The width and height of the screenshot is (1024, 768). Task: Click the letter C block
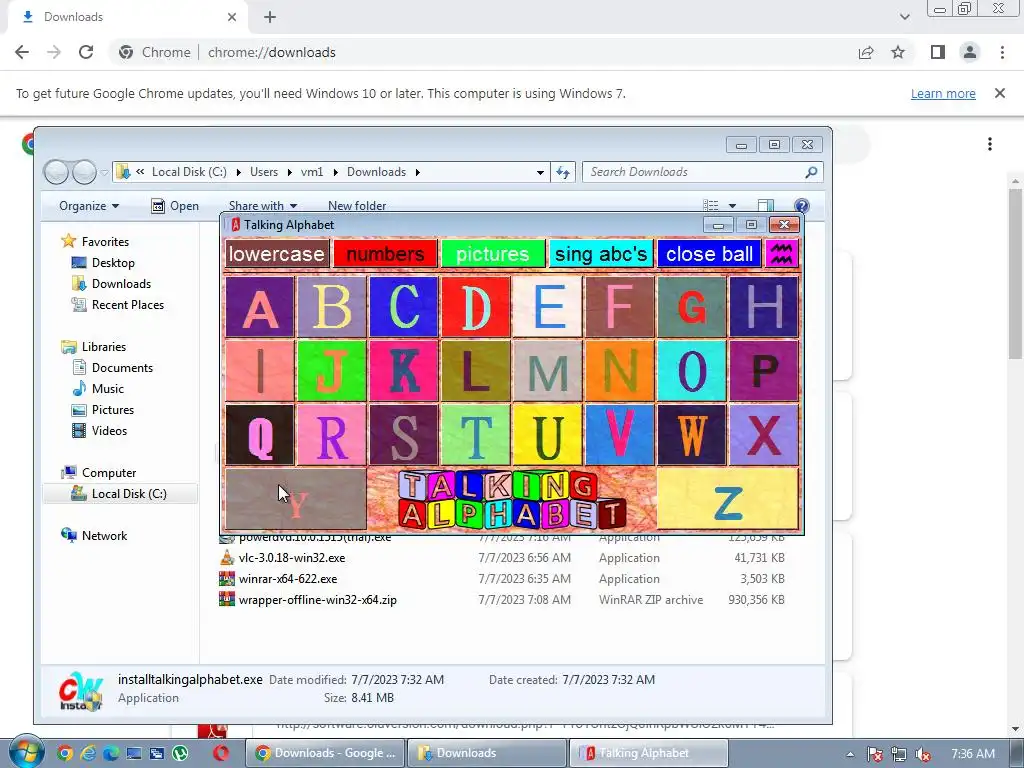coord(403,306)
